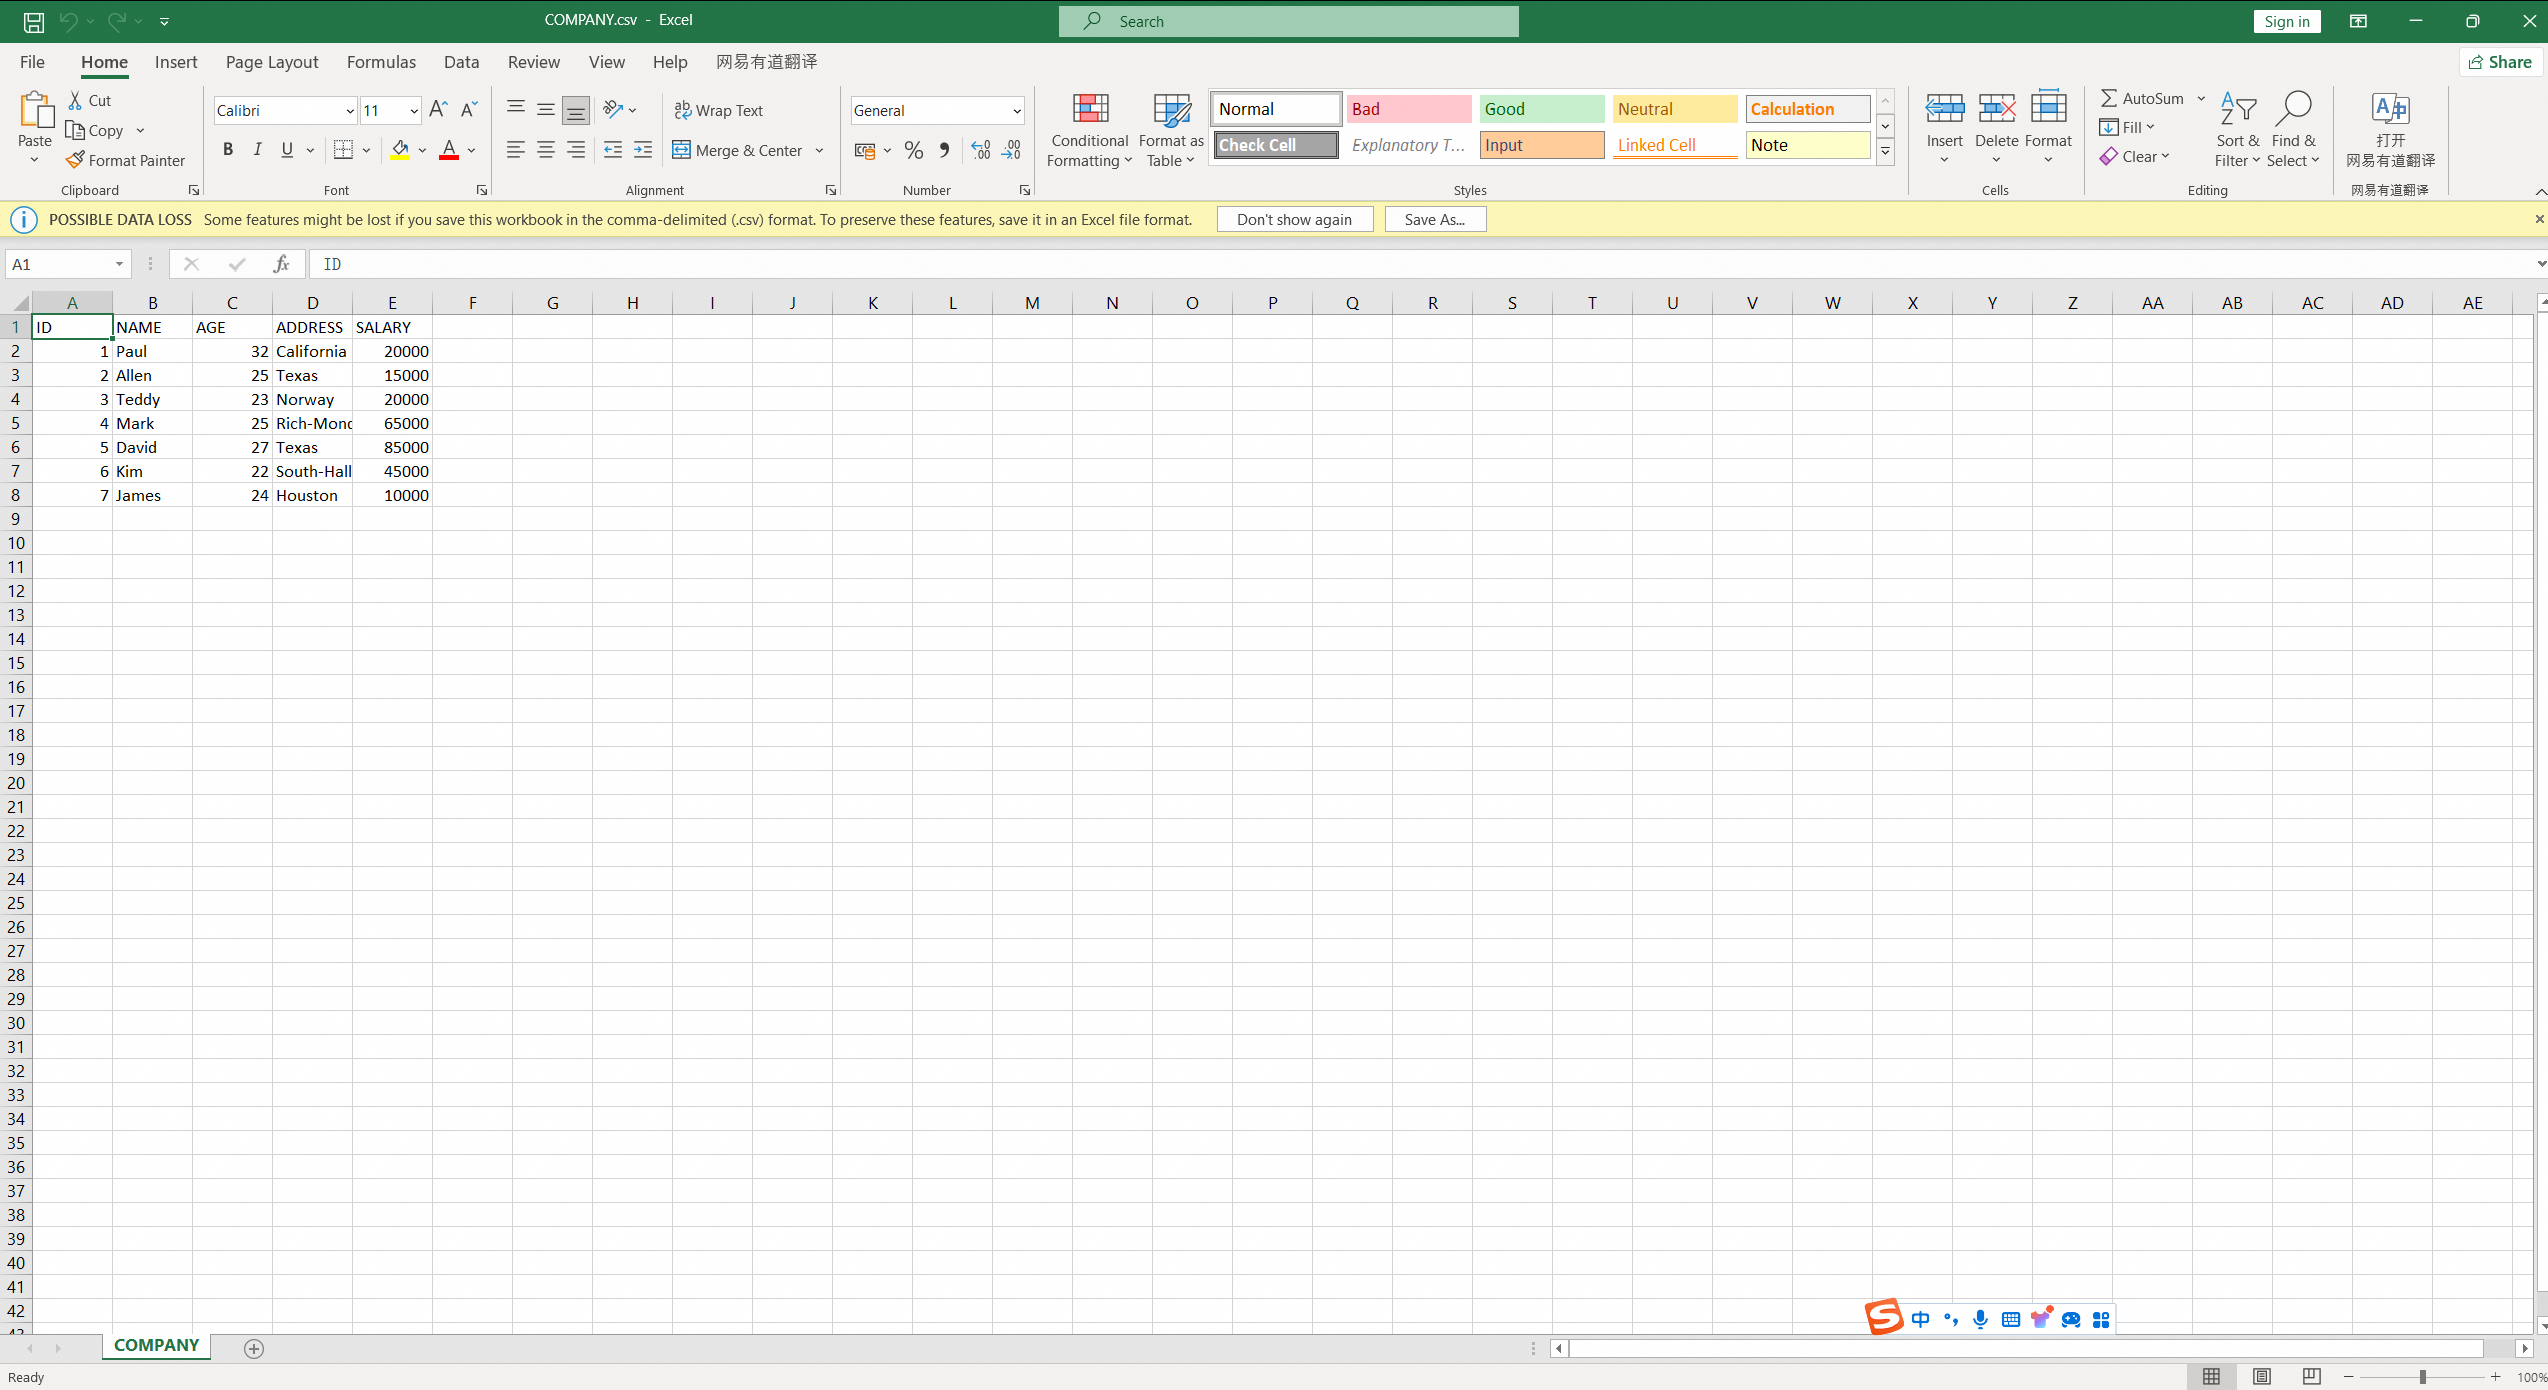Open the General number format dropdown
The width and height of the screenshot is (2548, 1390).
[1016, 111]
